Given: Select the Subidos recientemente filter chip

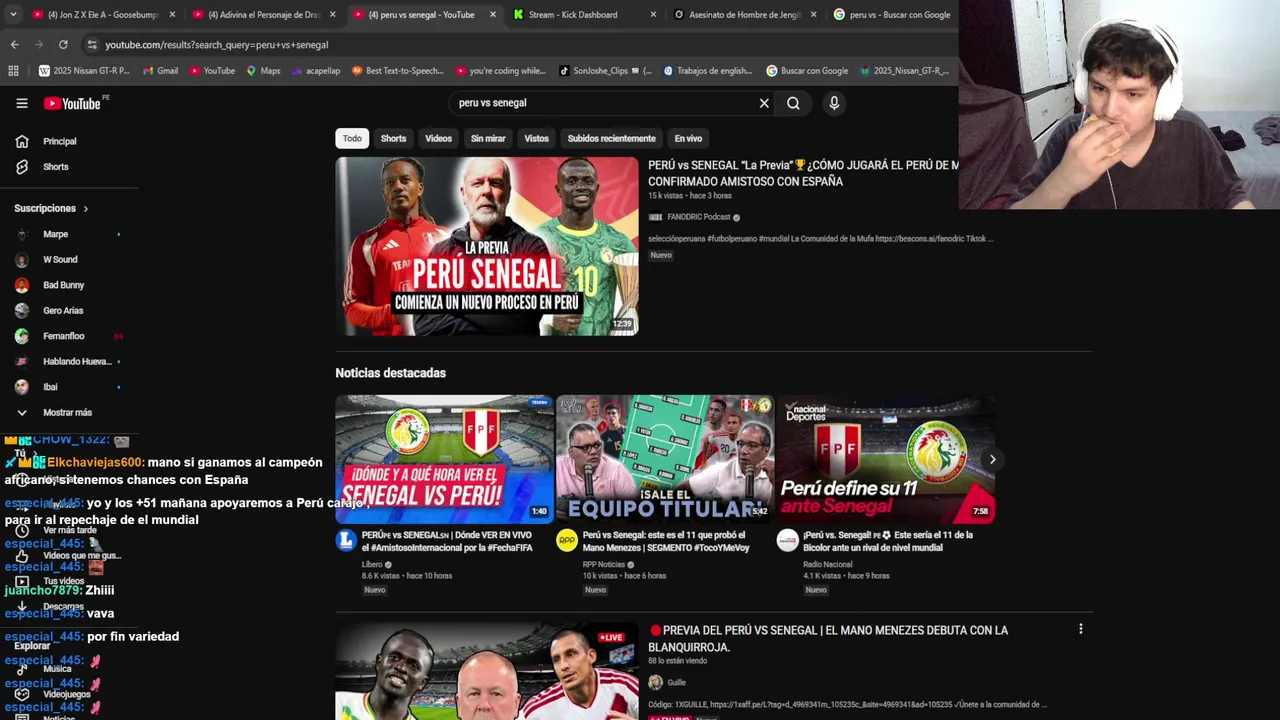Looking at the screenshot, I should point(611,138).
